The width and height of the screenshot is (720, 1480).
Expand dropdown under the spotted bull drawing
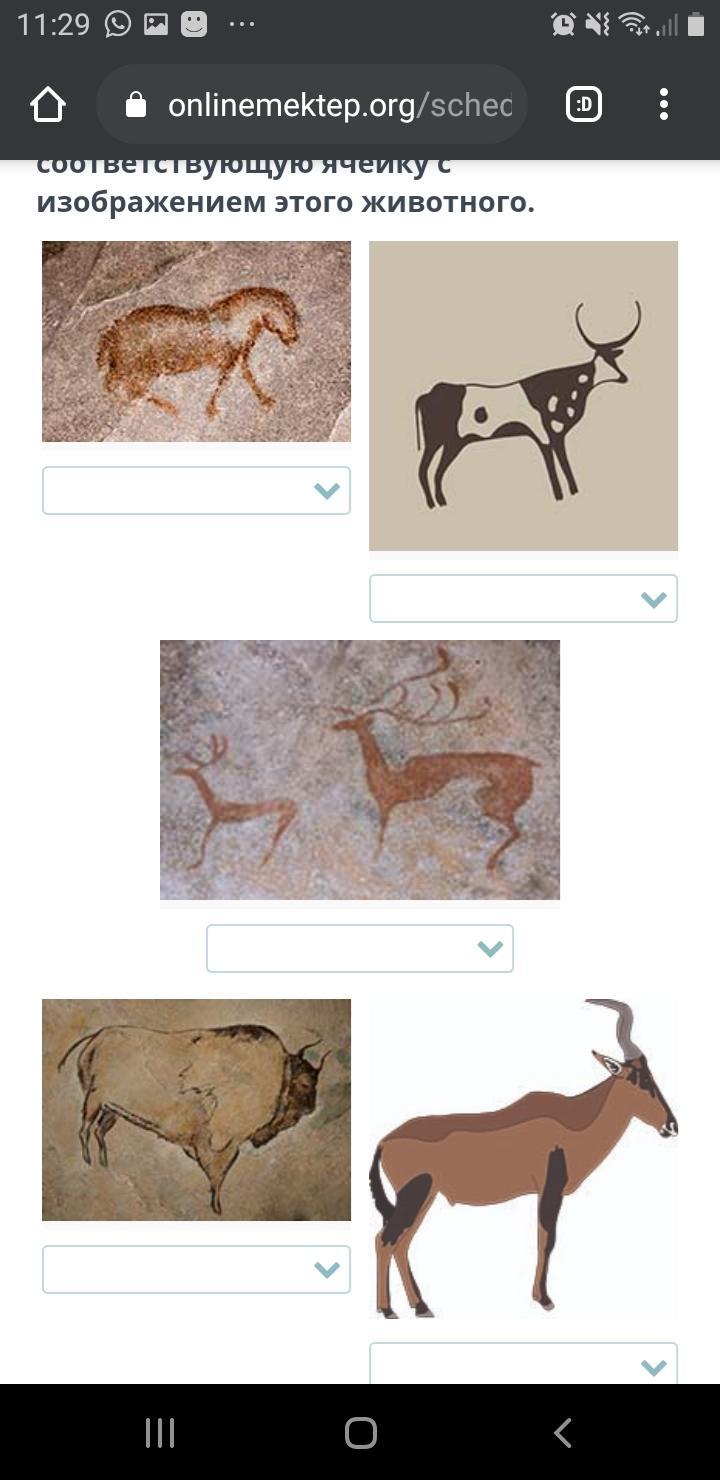pyautogui.click(x=523, y=599)
